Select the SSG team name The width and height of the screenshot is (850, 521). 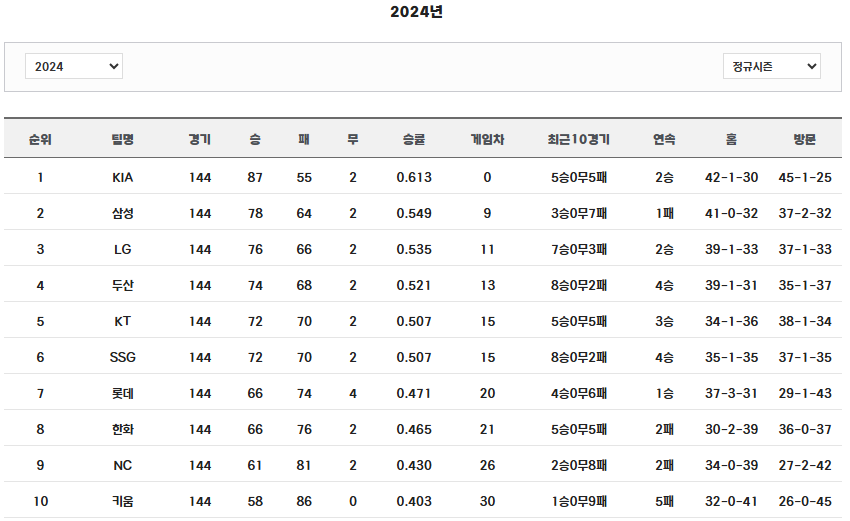coord(123,357)
